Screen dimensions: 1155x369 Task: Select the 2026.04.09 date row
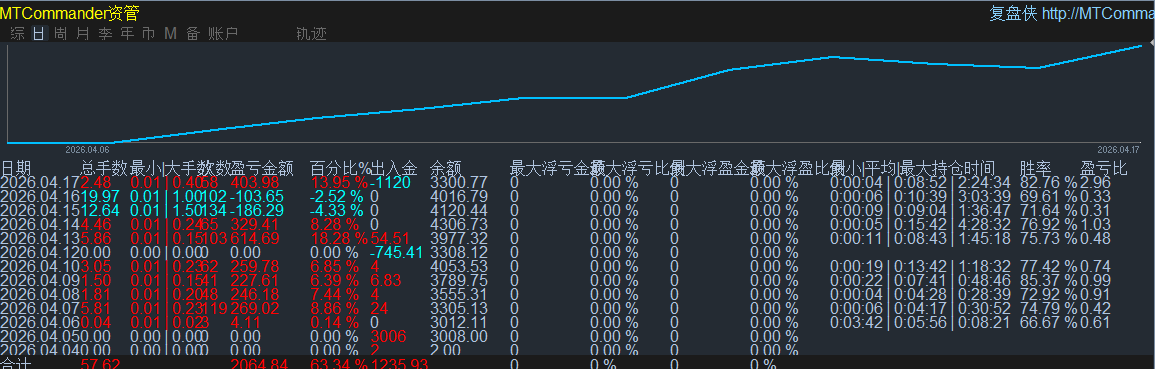pos(40,281)
